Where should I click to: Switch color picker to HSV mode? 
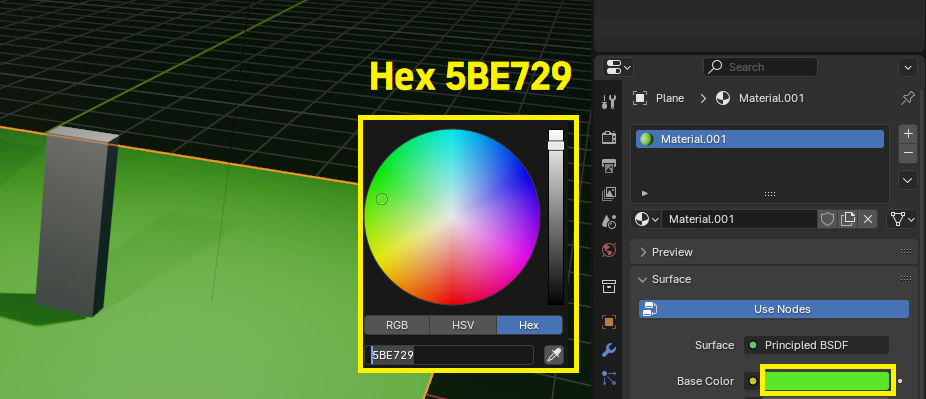coord(463,325)
